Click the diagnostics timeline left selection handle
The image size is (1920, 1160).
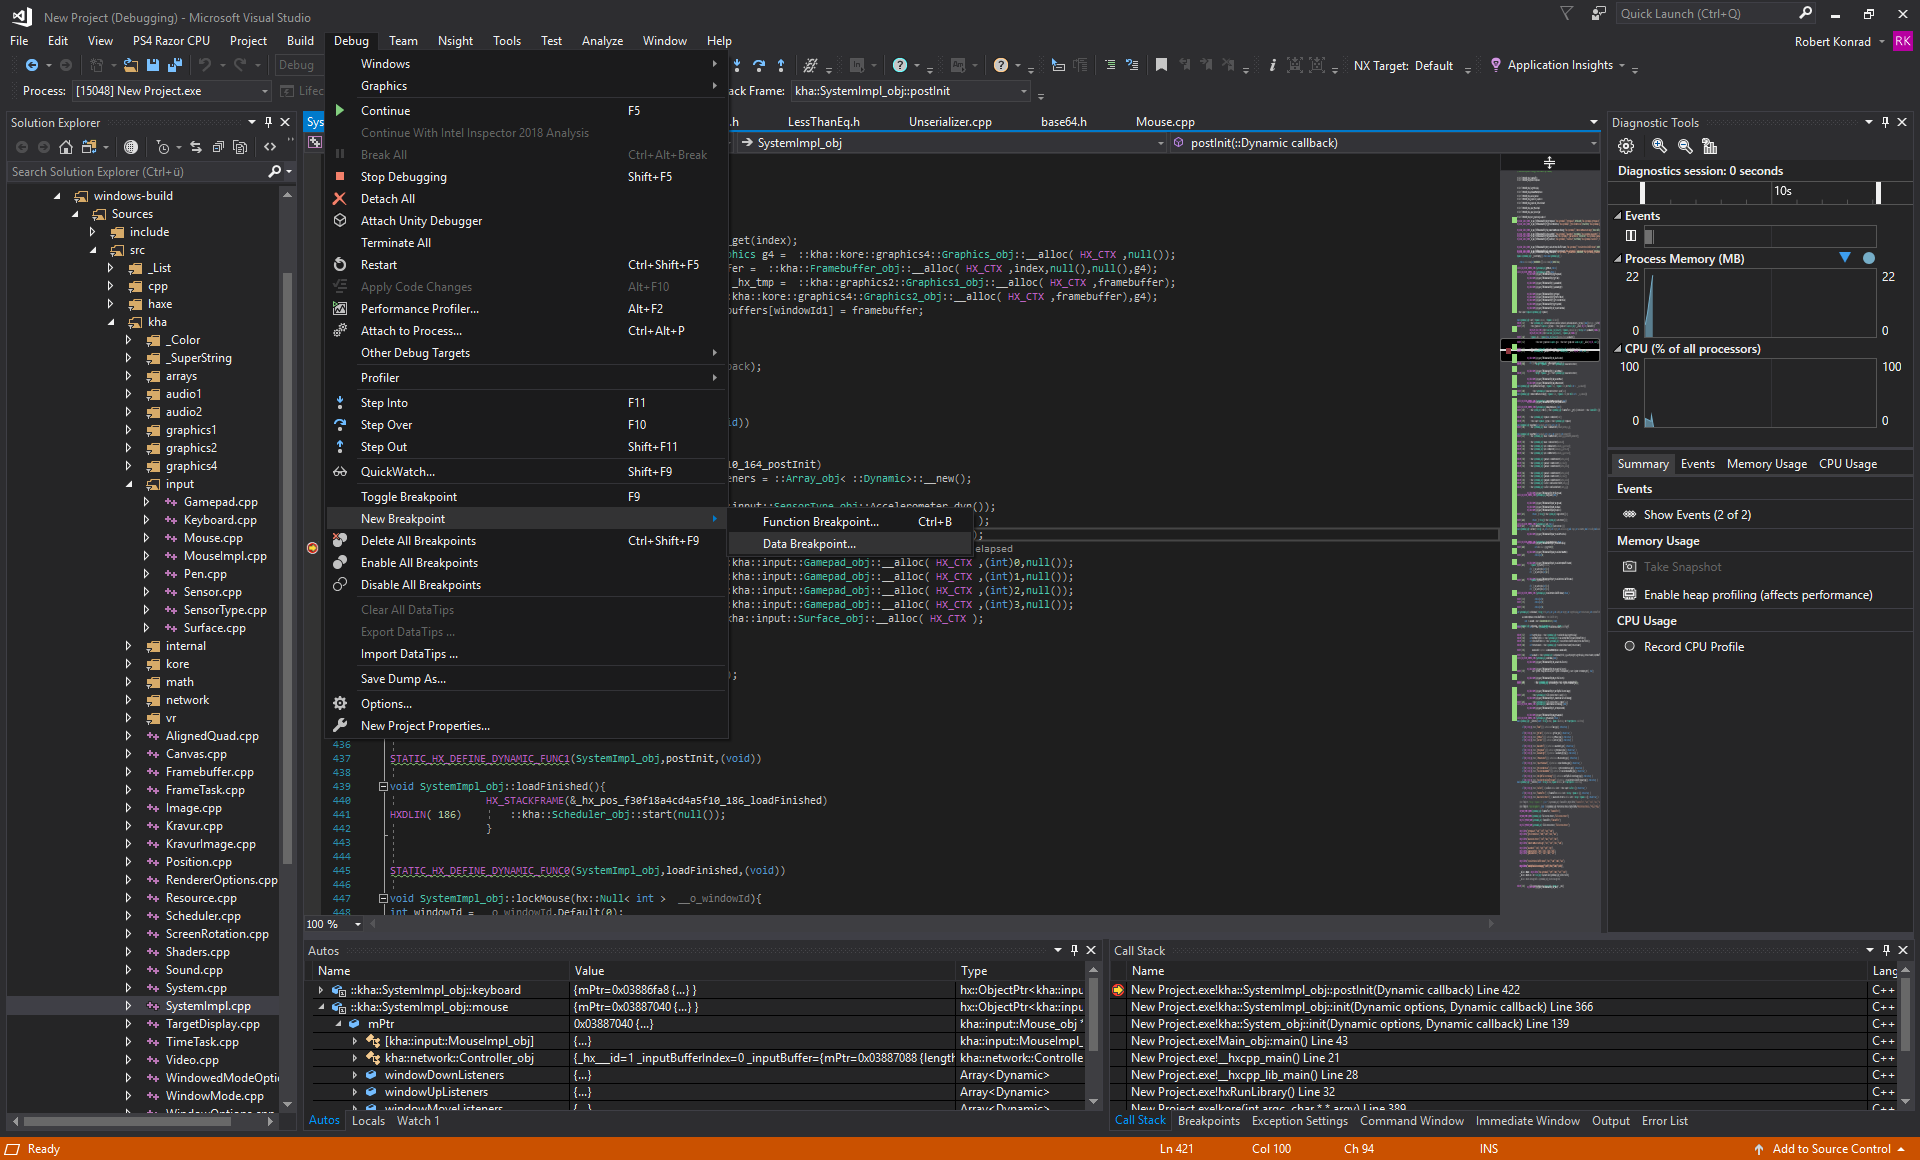[x=1642, y=192]
